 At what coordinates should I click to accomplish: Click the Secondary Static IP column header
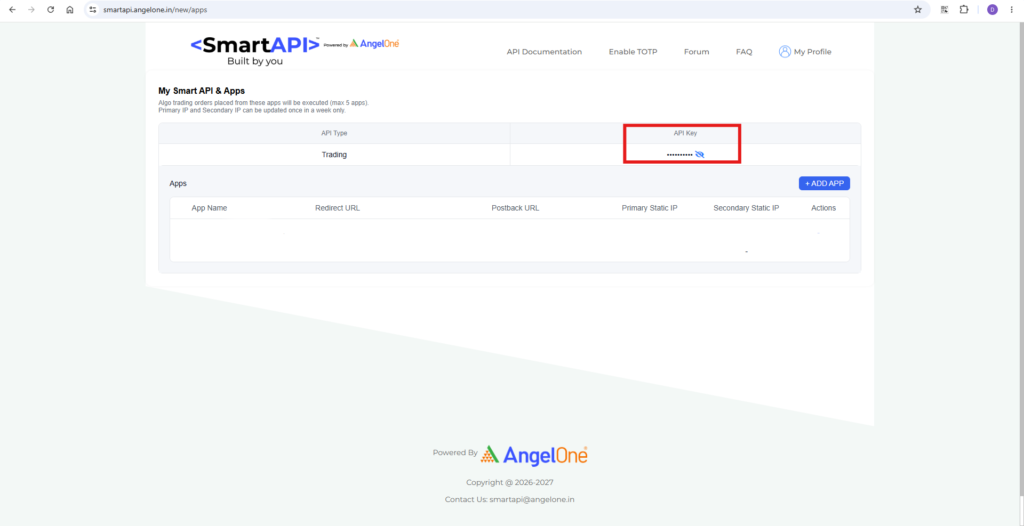click(746, 208)
